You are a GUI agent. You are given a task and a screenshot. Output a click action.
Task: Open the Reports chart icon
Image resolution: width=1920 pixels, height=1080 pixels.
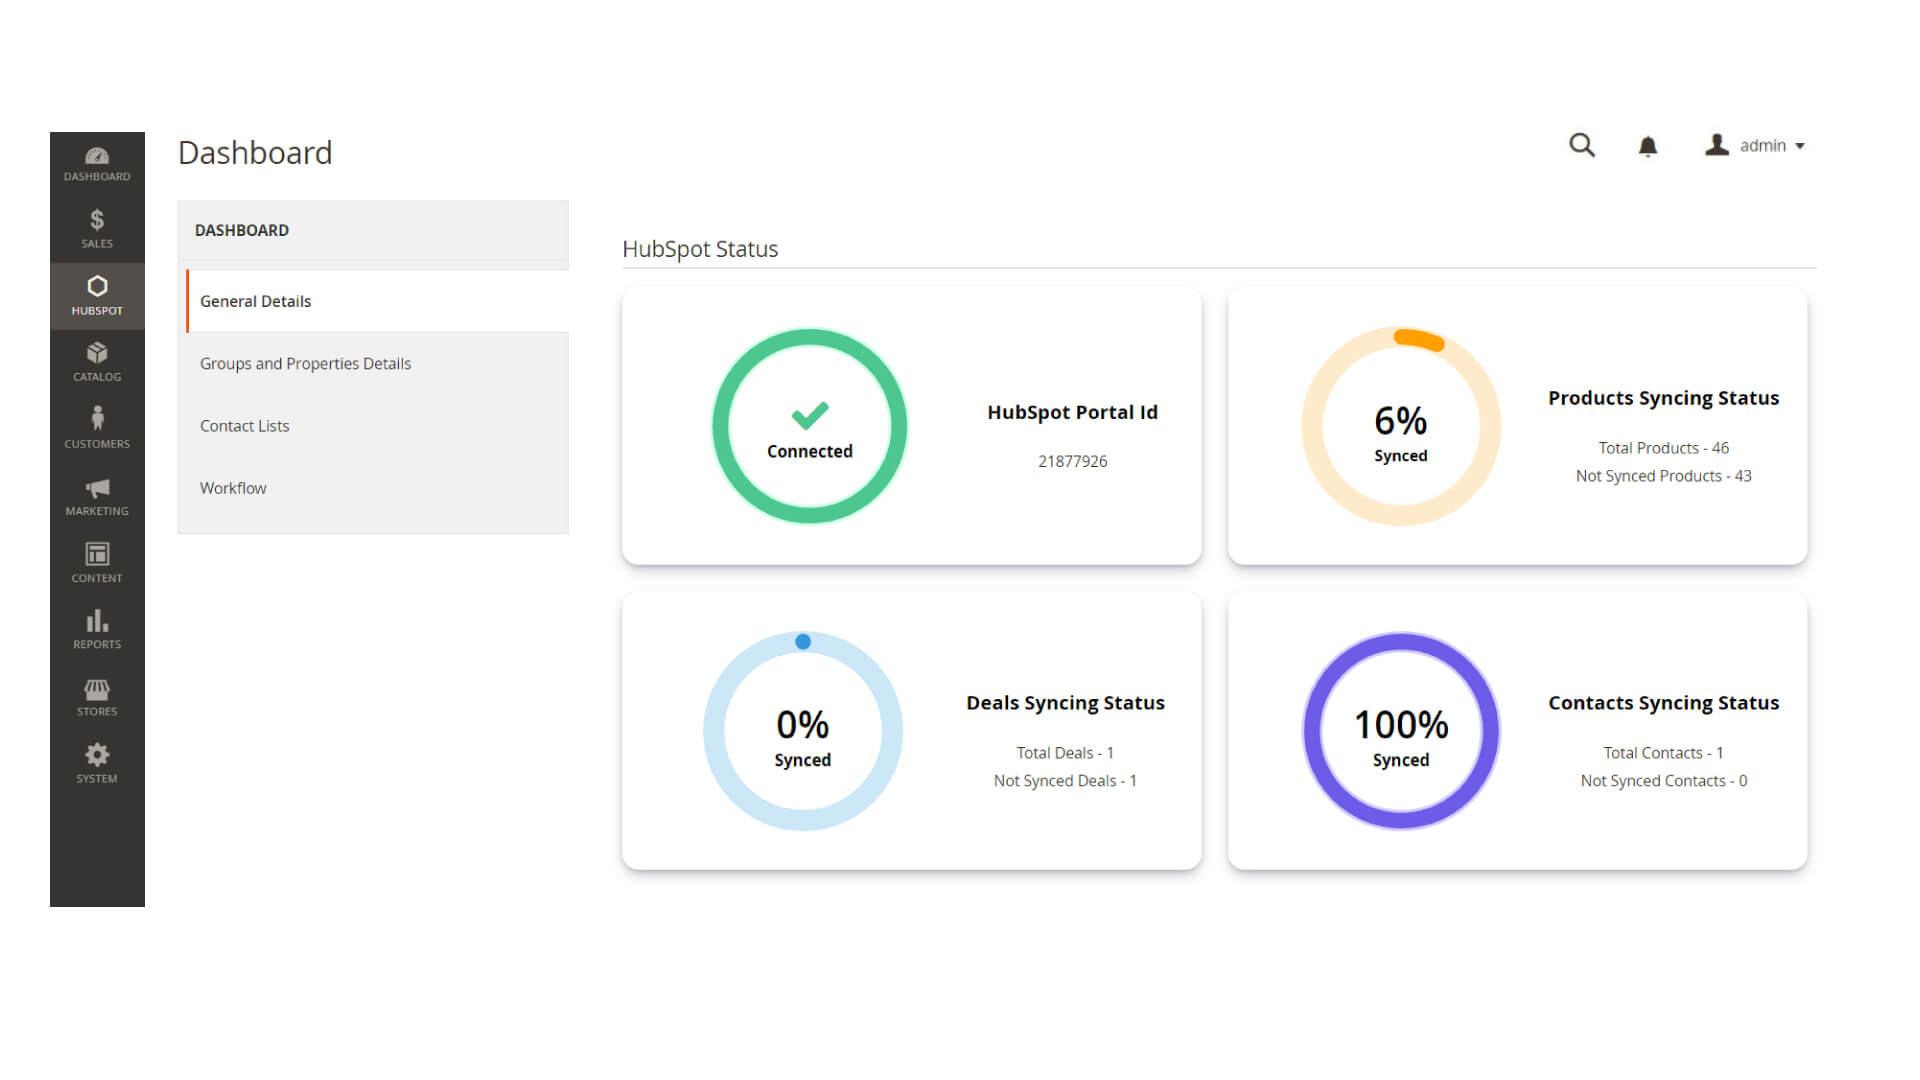[x=96, y=629]
